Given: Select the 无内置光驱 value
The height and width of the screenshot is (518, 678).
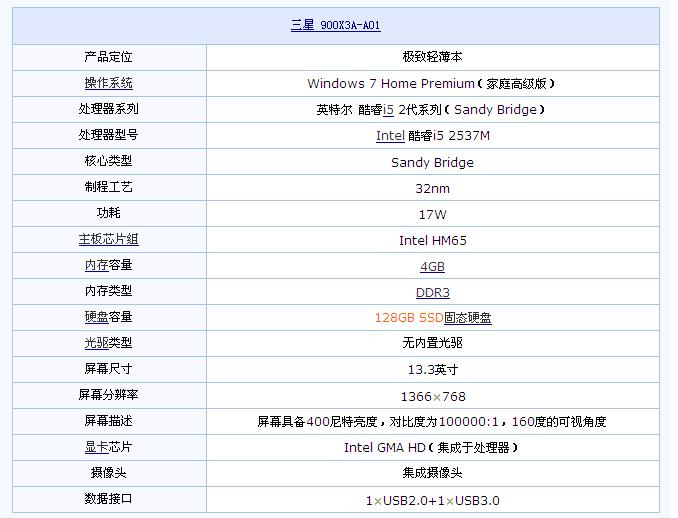Looking at the screenshot, I should [432, 343].
